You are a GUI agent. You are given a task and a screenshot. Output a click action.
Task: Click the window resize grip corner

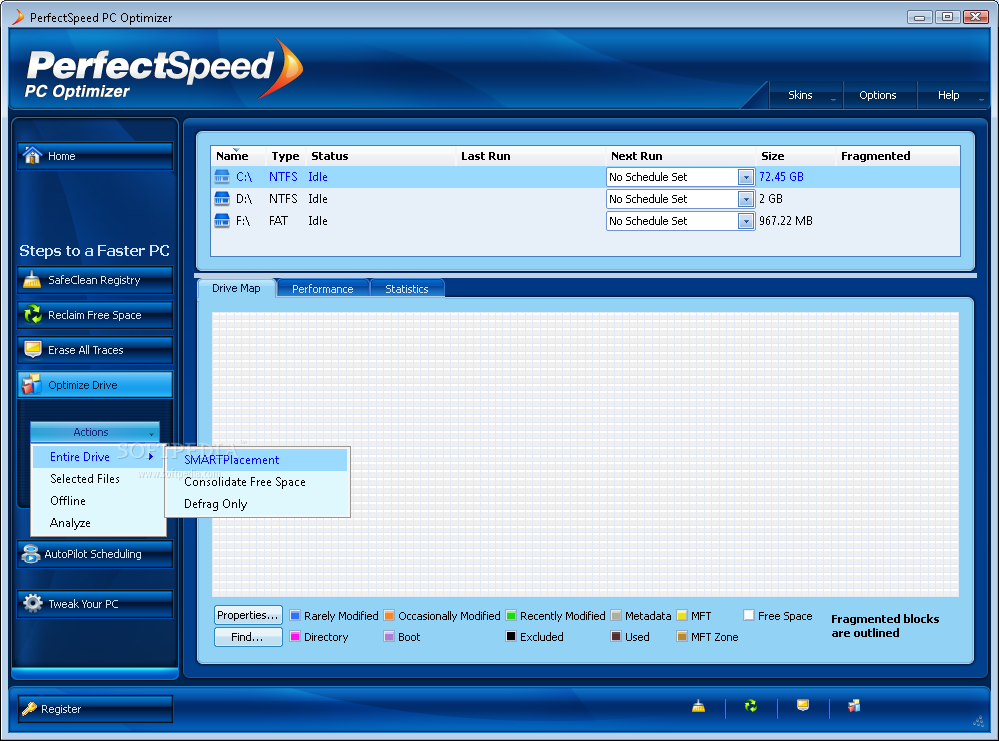979,721
